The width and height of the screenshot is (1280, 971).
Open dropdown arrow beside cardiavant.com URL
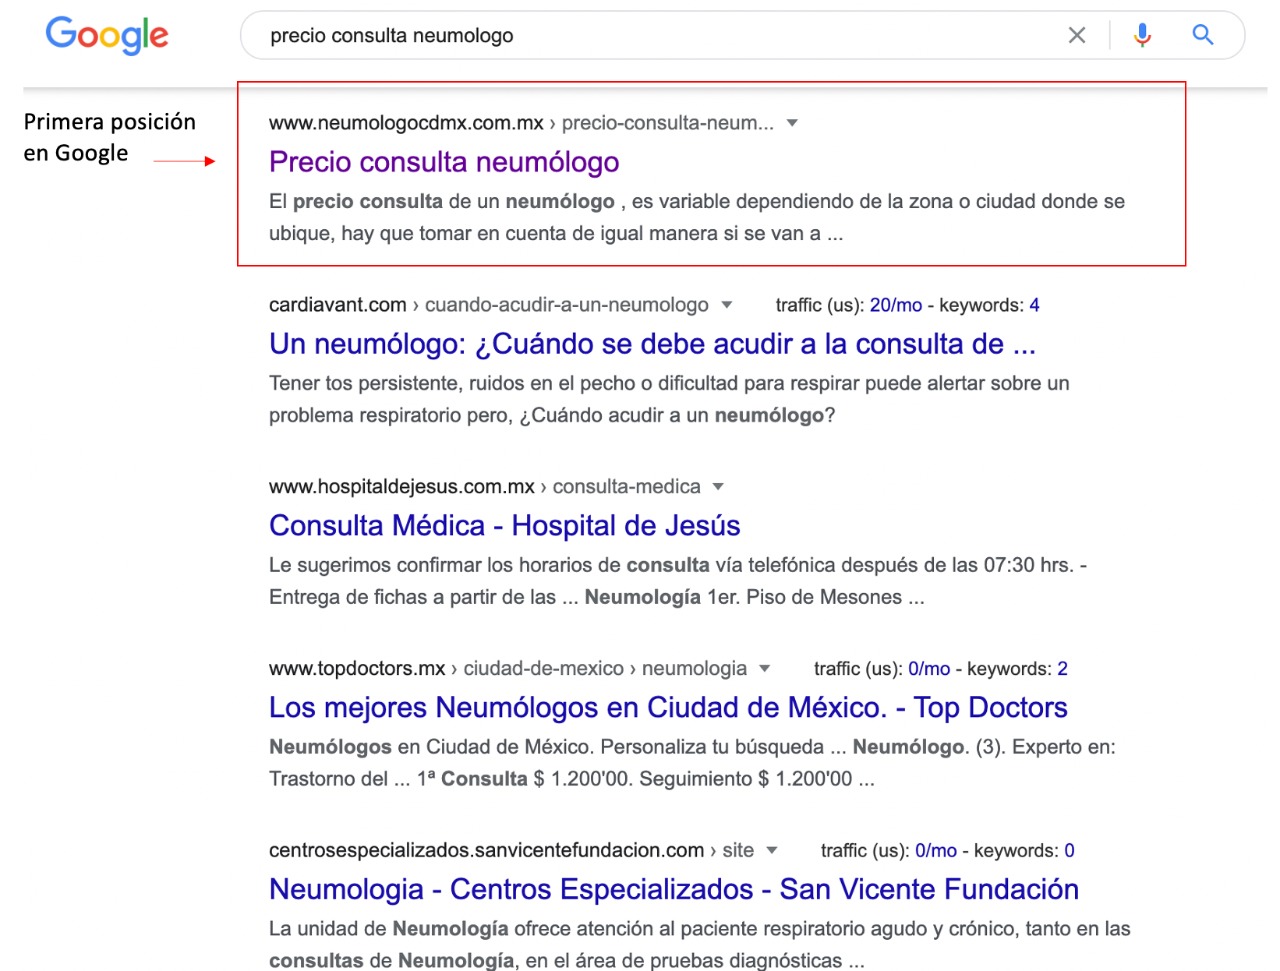(727, 305)
